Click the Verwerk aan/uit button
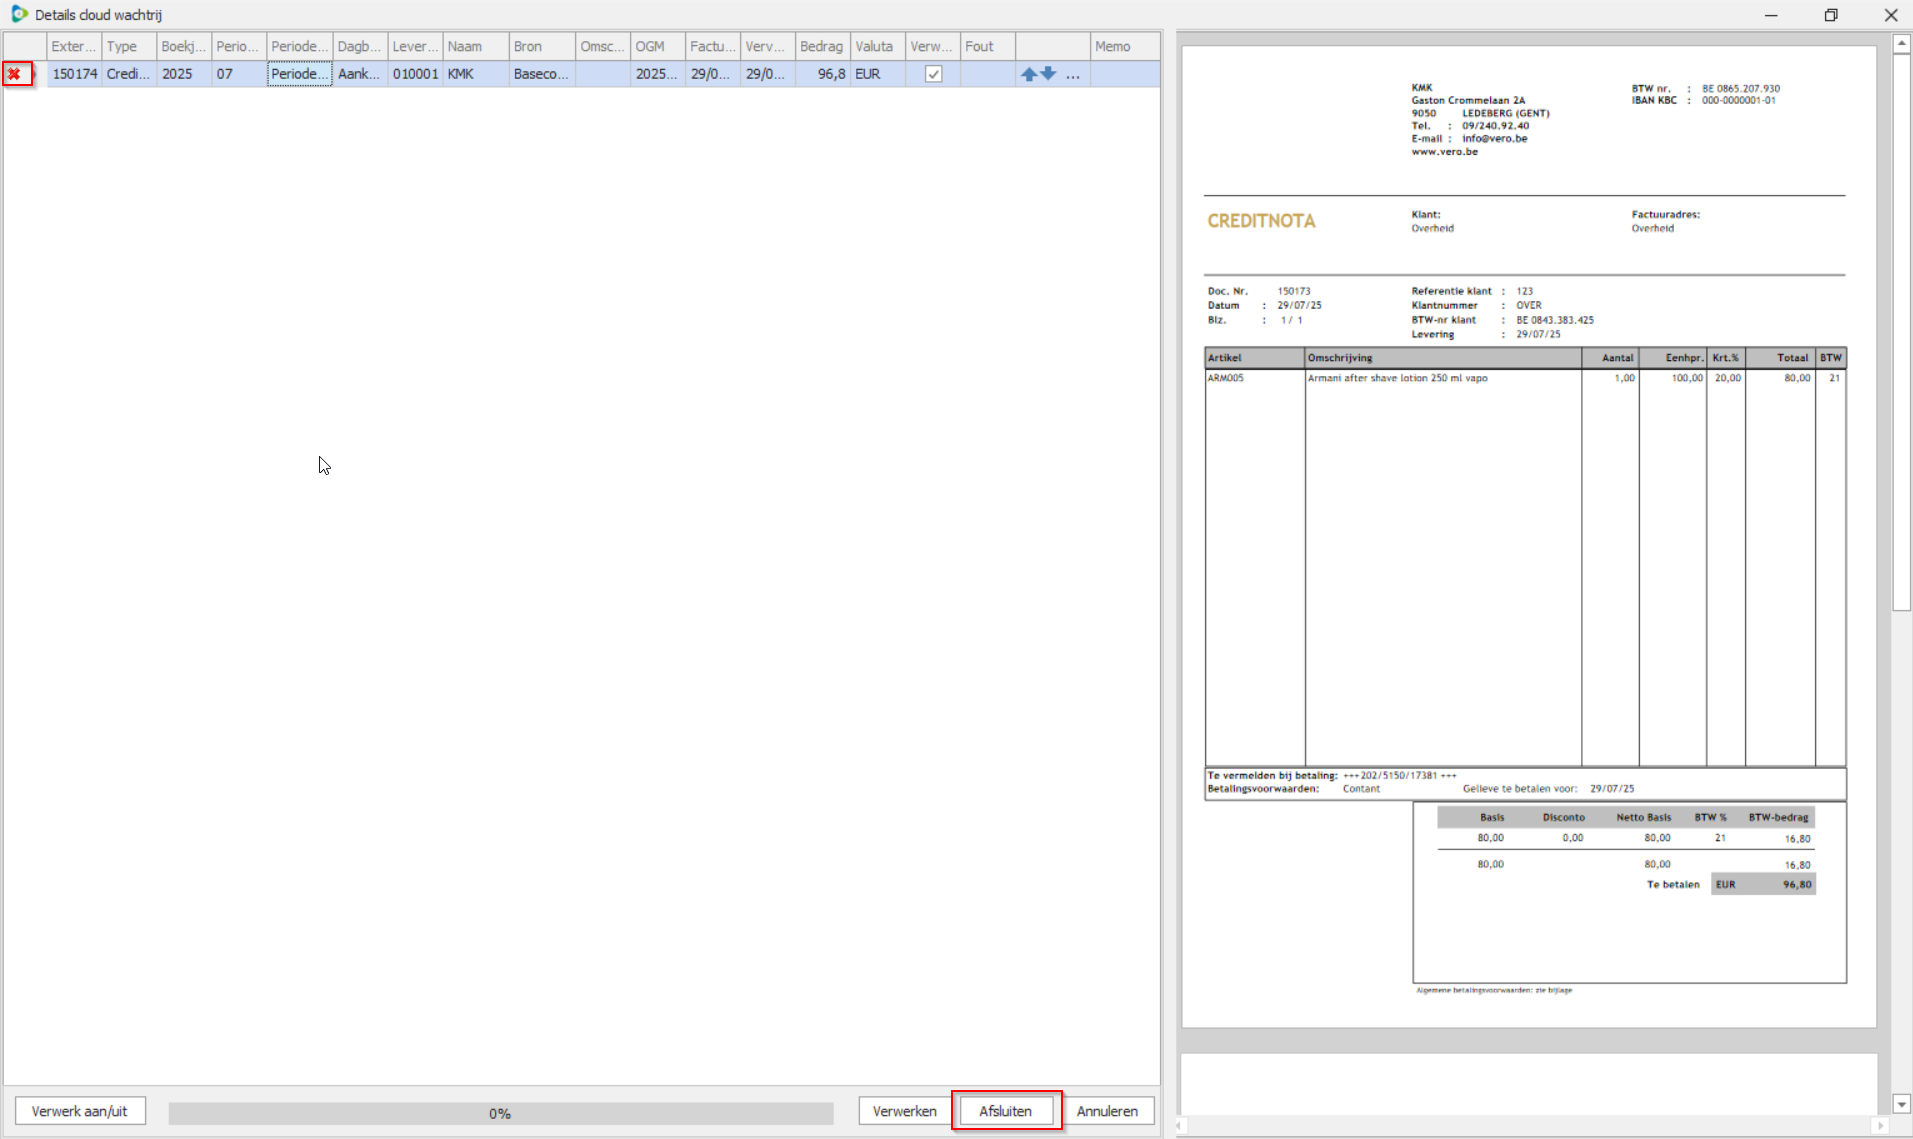1913x1139 pixels. [x=80, y=1111]
